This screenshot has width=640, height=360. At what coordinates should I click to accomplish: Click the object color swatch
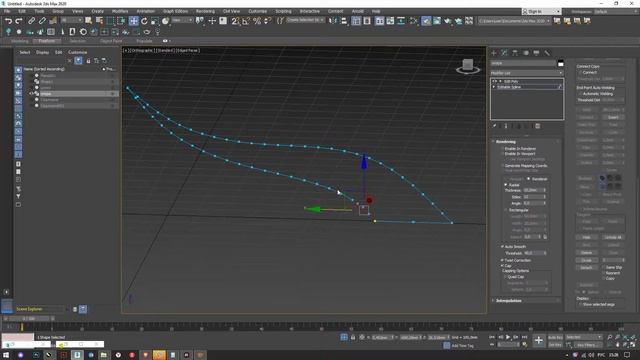point(561,63)
